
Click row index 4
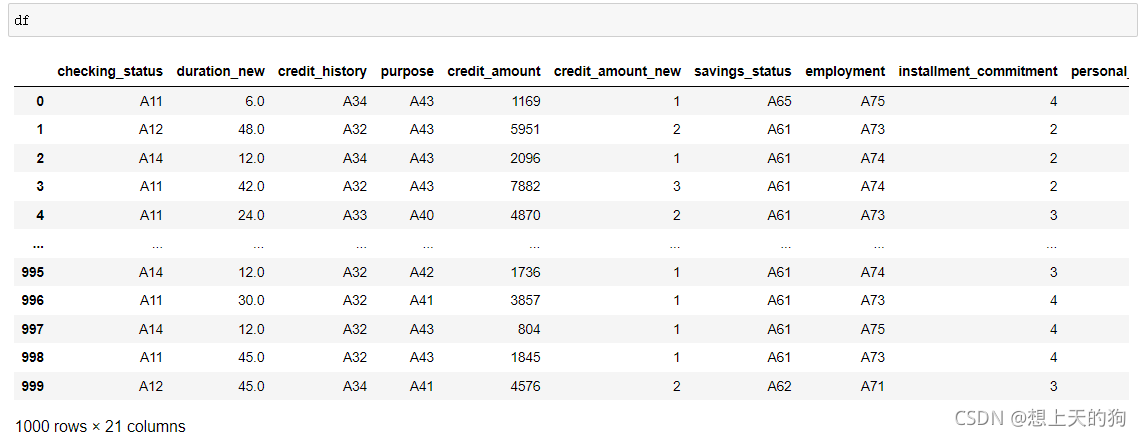(x=40, y=215)
